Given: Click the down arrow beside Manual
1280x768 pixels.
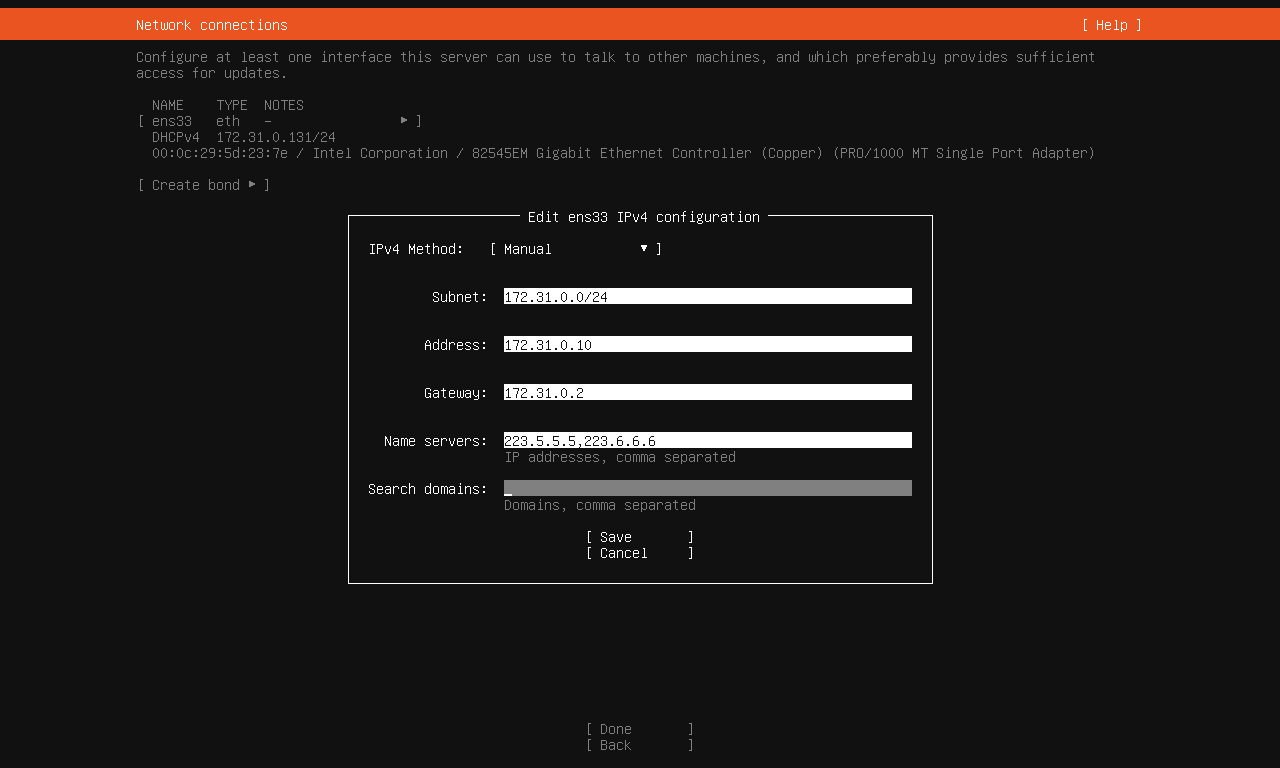Looking at the screenshot, I should (644, 249).
